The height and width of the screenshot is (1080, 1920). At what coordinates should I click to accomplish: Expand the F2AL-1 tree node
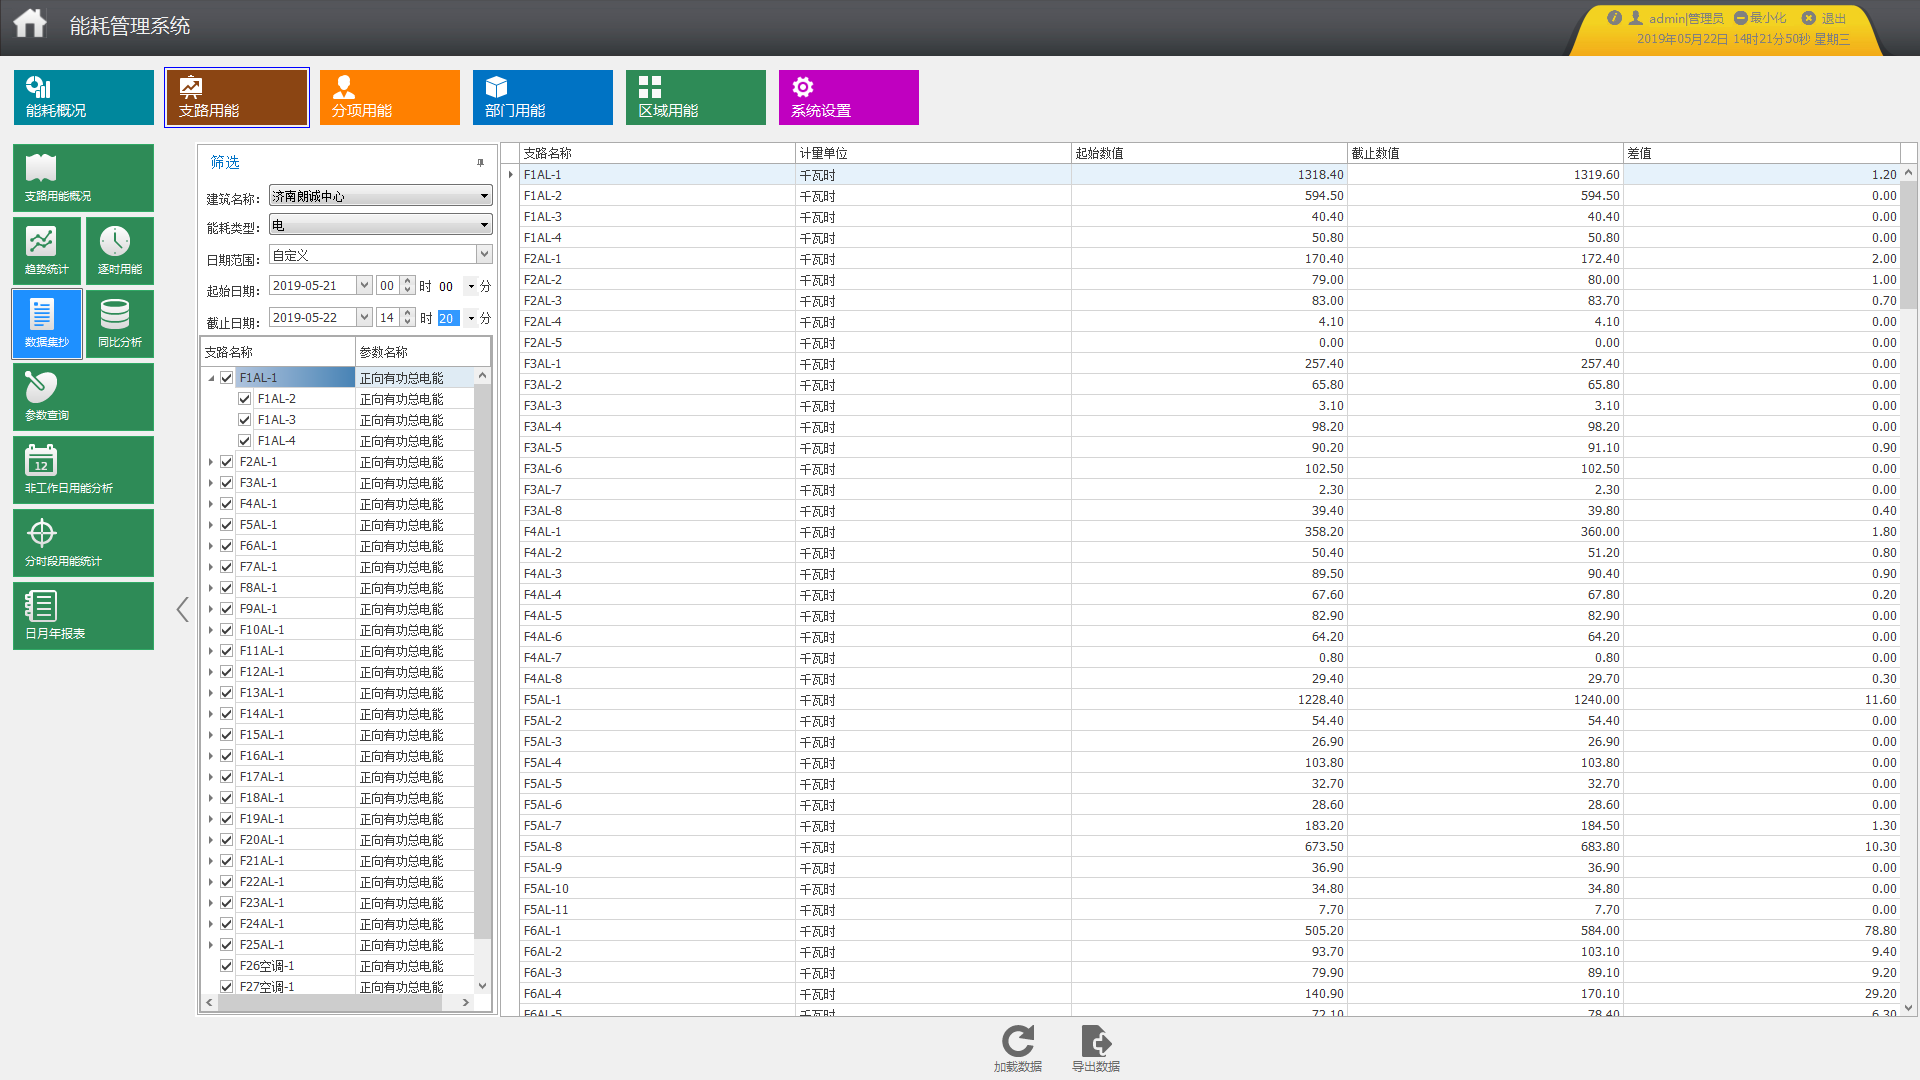pos(211,462)
